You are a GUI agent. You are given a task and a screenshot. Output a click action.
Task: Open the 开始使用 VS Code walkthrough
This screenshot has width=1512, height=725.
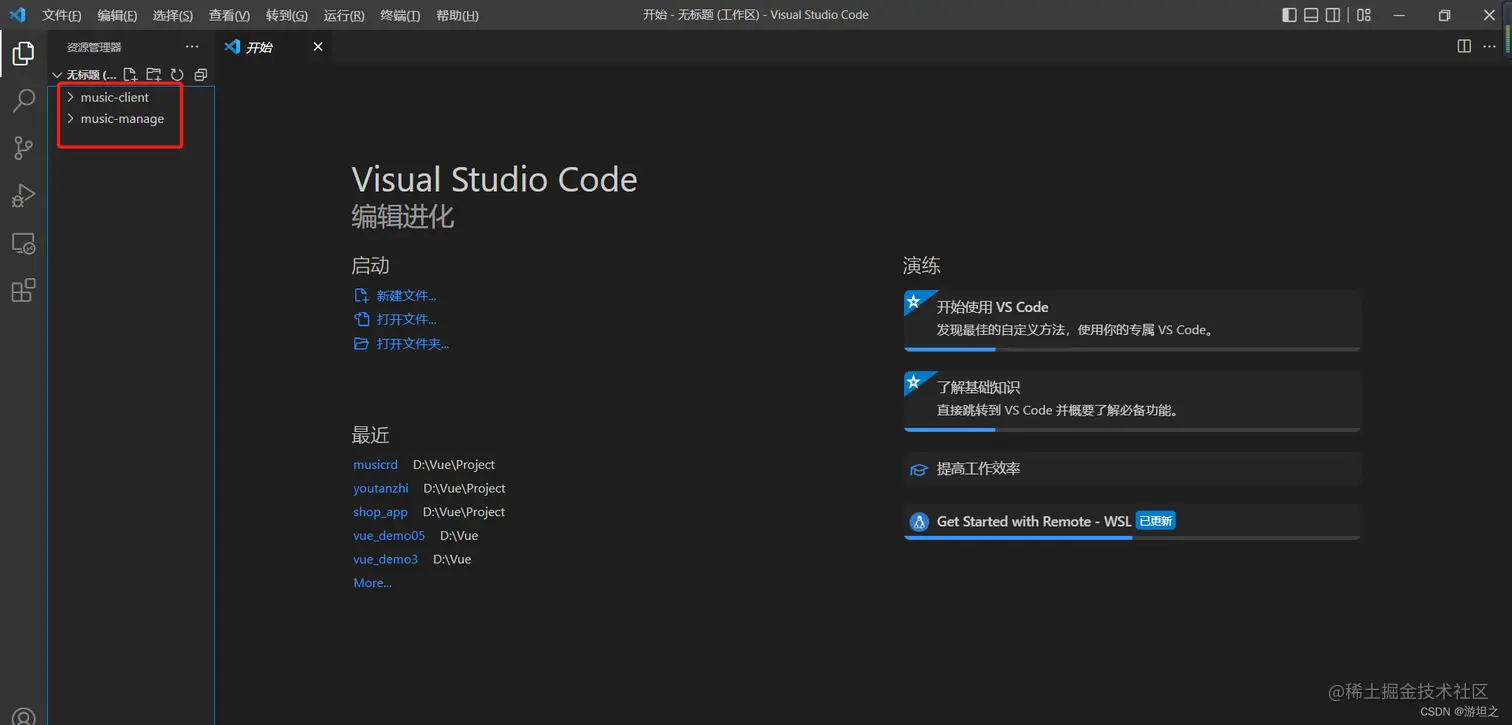[x=1132, y=321]
